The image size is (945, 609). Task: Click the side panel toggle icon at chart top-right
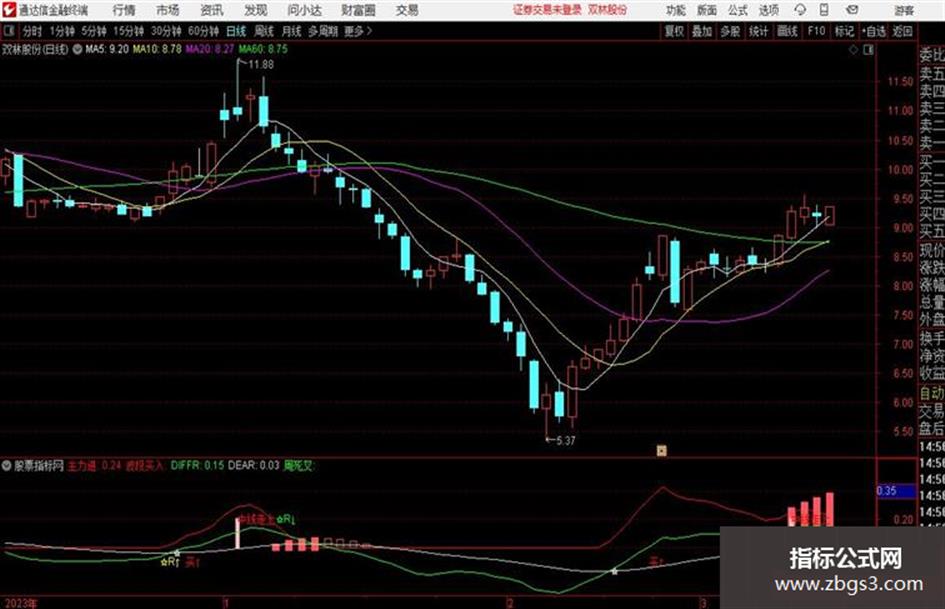point(868,50)
